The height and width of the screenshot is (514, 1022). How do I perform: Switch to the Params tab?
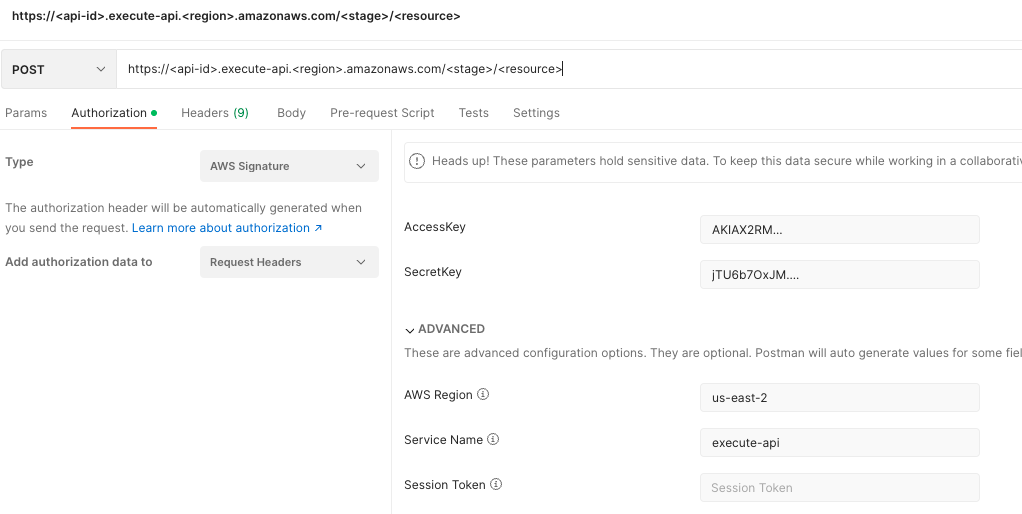[26, 113]
